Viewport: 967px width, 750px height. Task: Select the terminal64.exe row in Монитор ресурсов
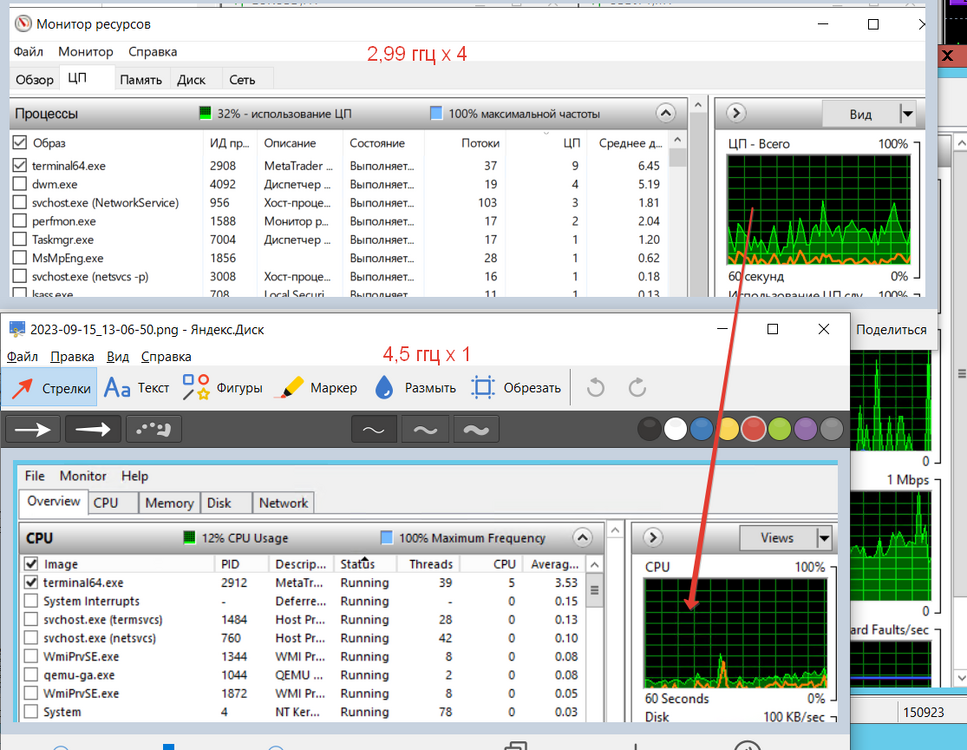coord(341,165)
